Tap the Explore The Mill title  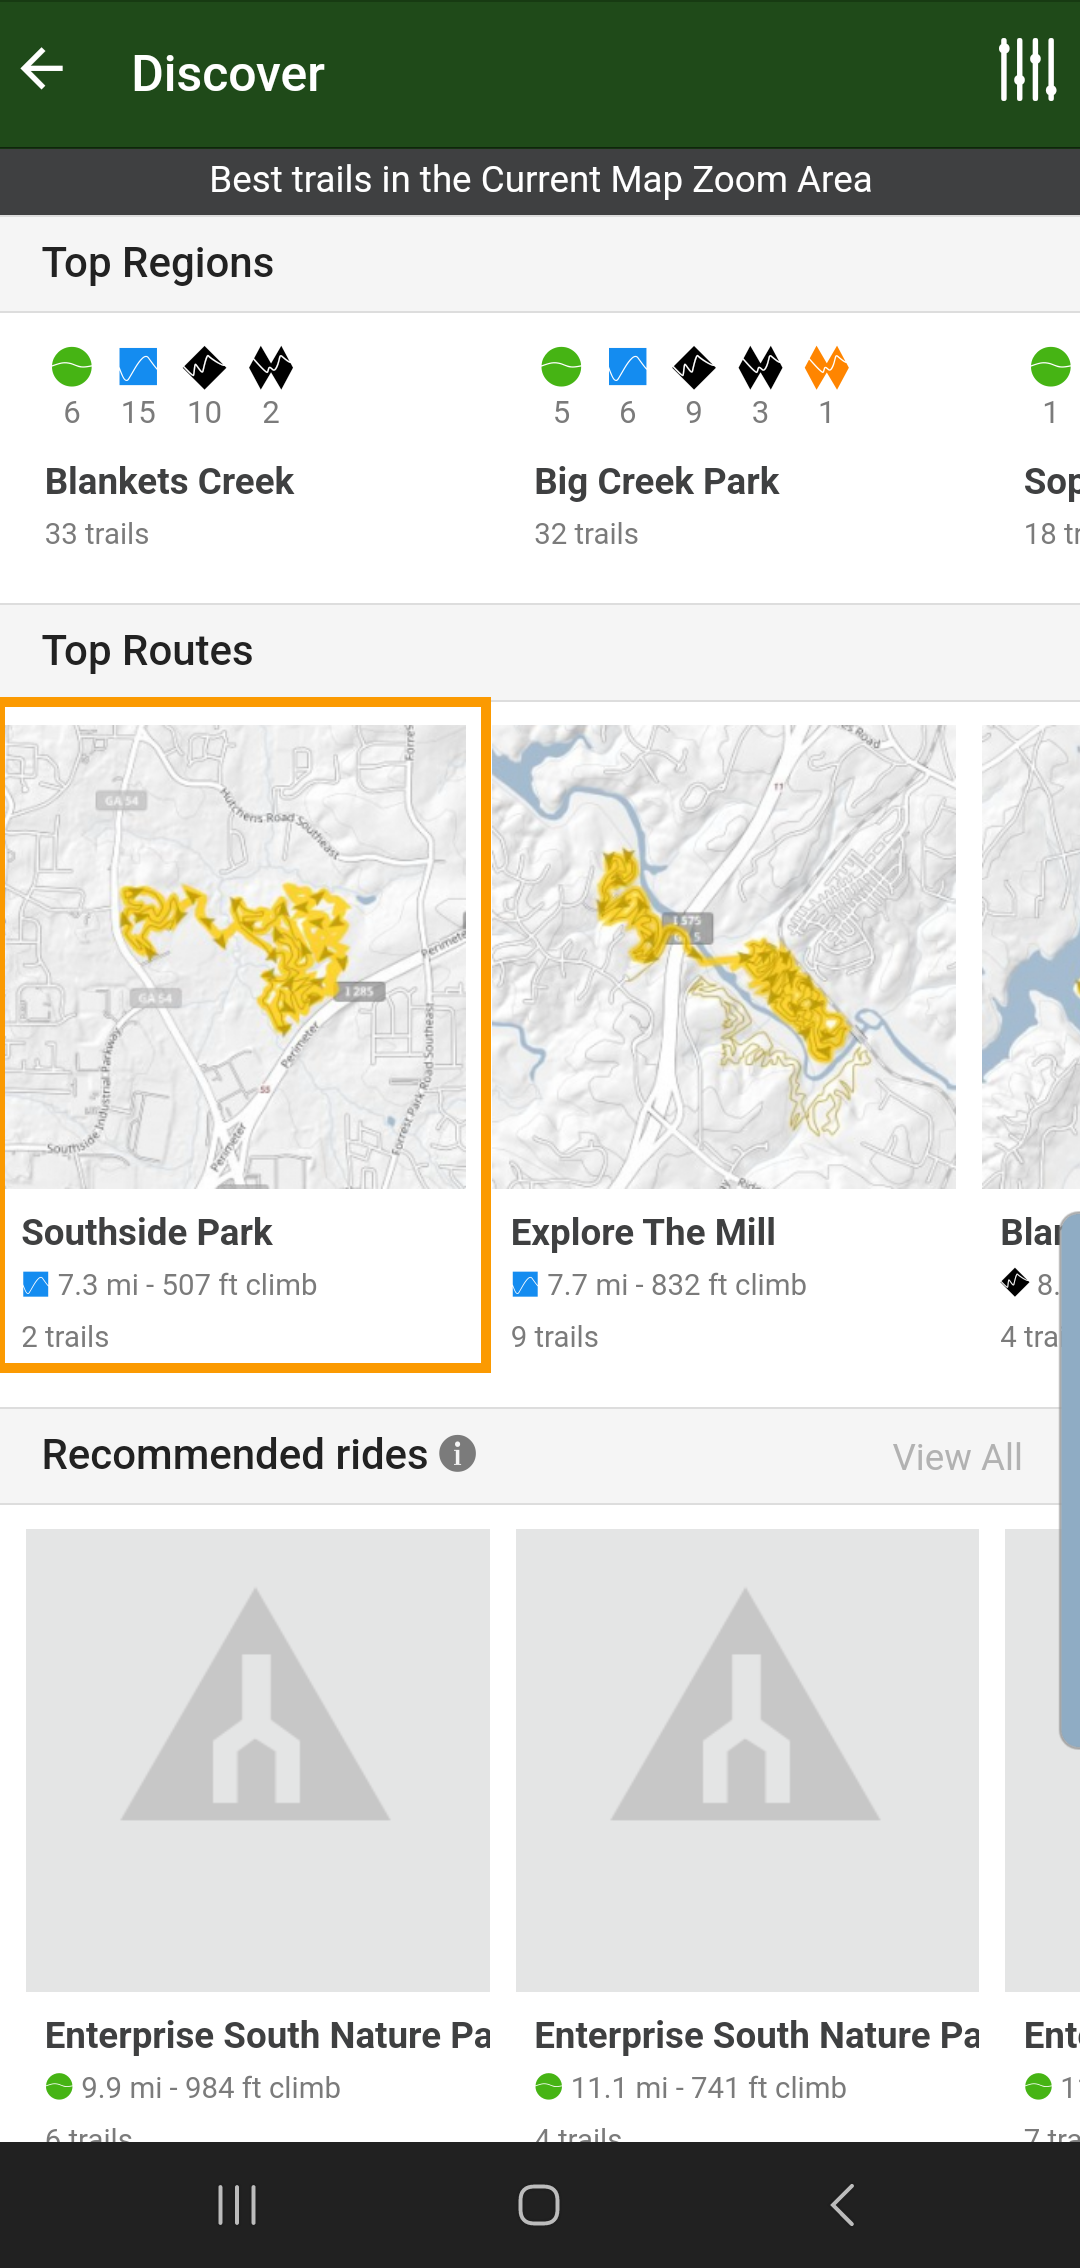643,1232
